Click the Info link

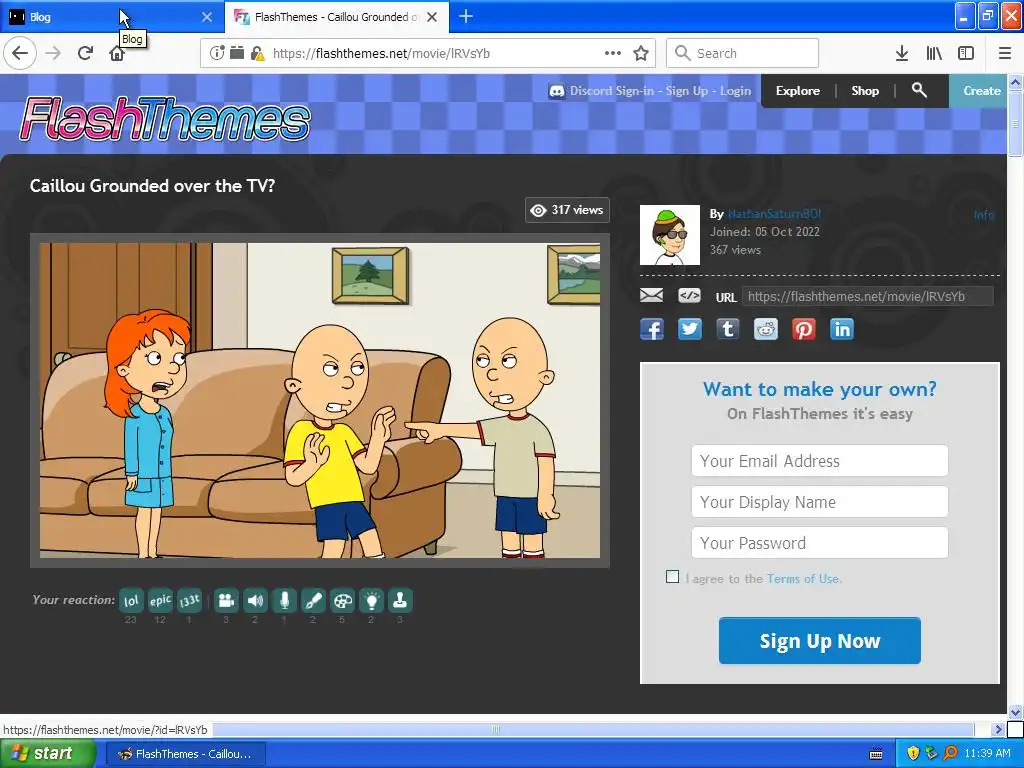(x=984, y=214)
